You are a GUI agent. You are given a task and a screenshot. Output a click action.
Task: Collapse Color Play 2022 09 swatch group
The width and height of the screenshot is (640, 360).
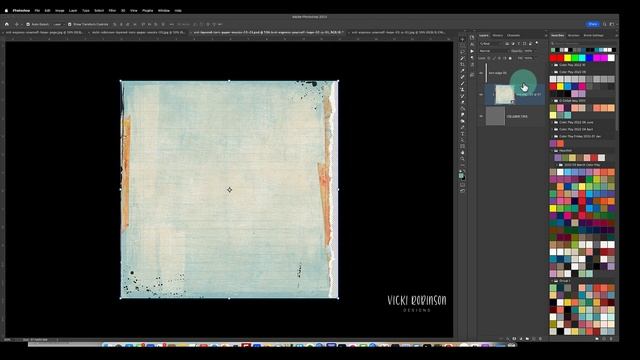(553, 72)
